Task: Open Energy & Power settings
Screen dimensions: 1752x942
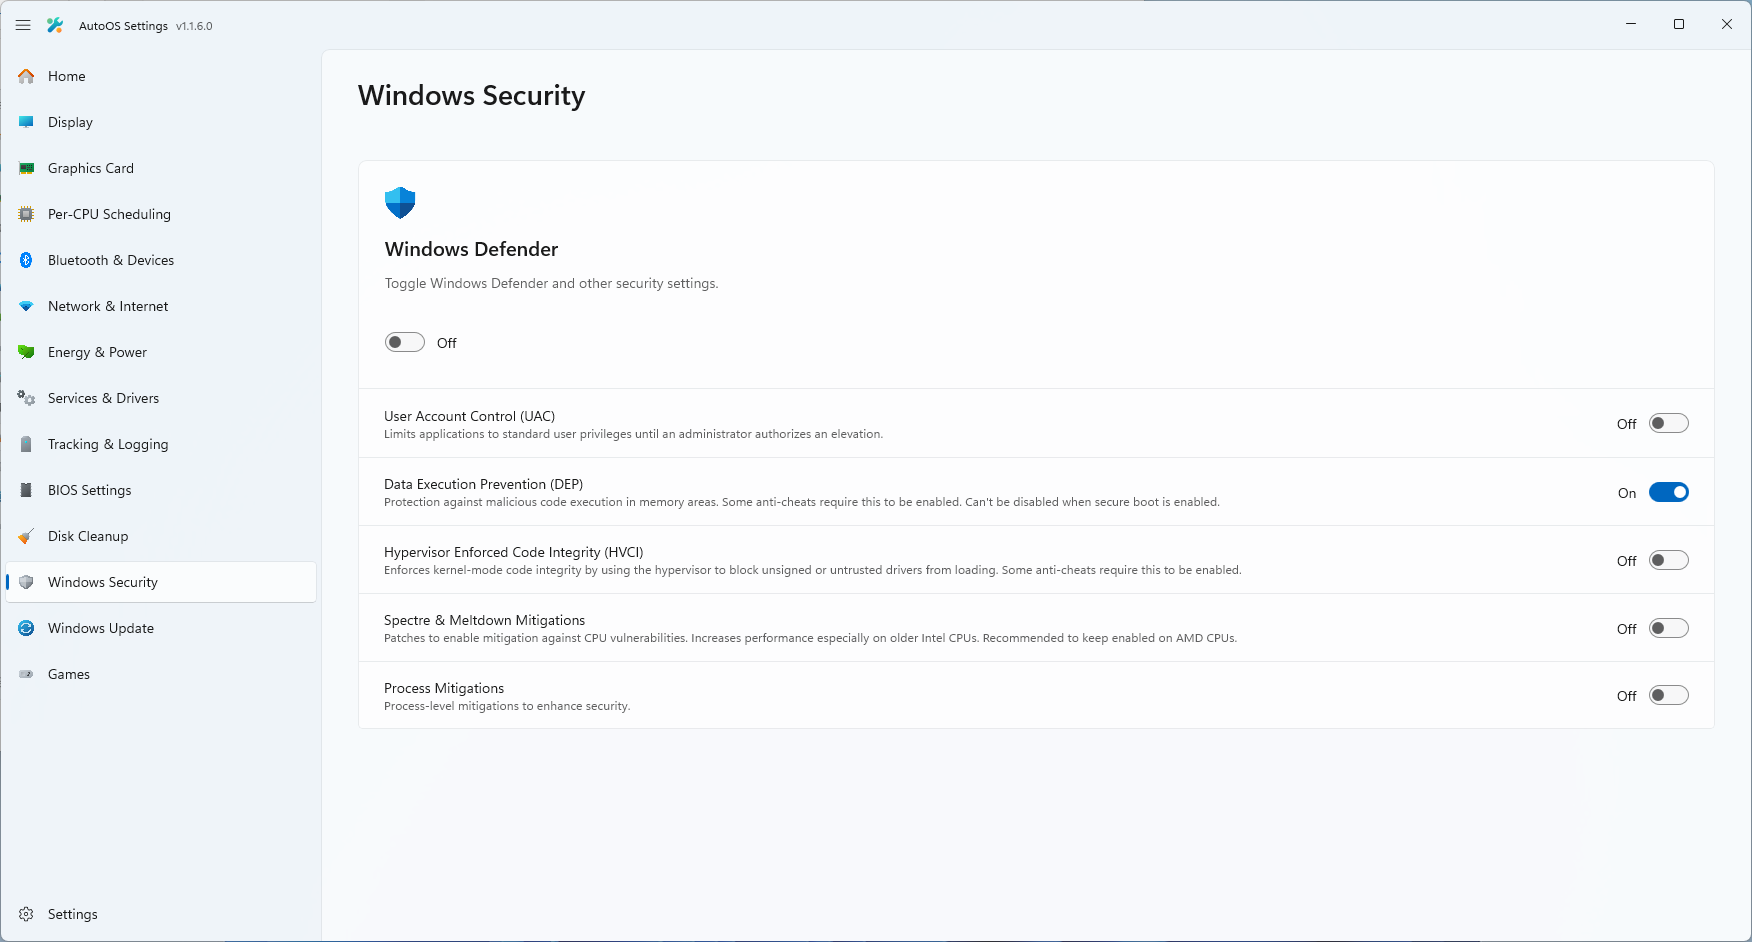Action: (161, 352)
